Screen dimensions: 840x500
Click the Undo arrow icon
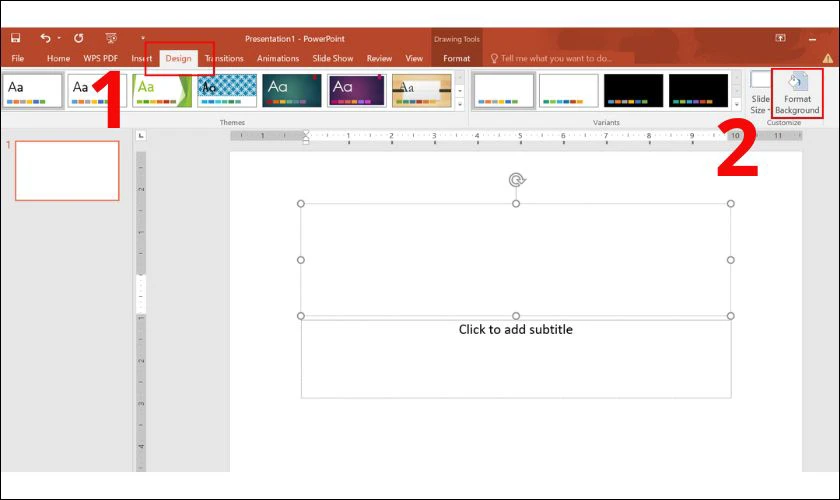(x=45, y=38)
